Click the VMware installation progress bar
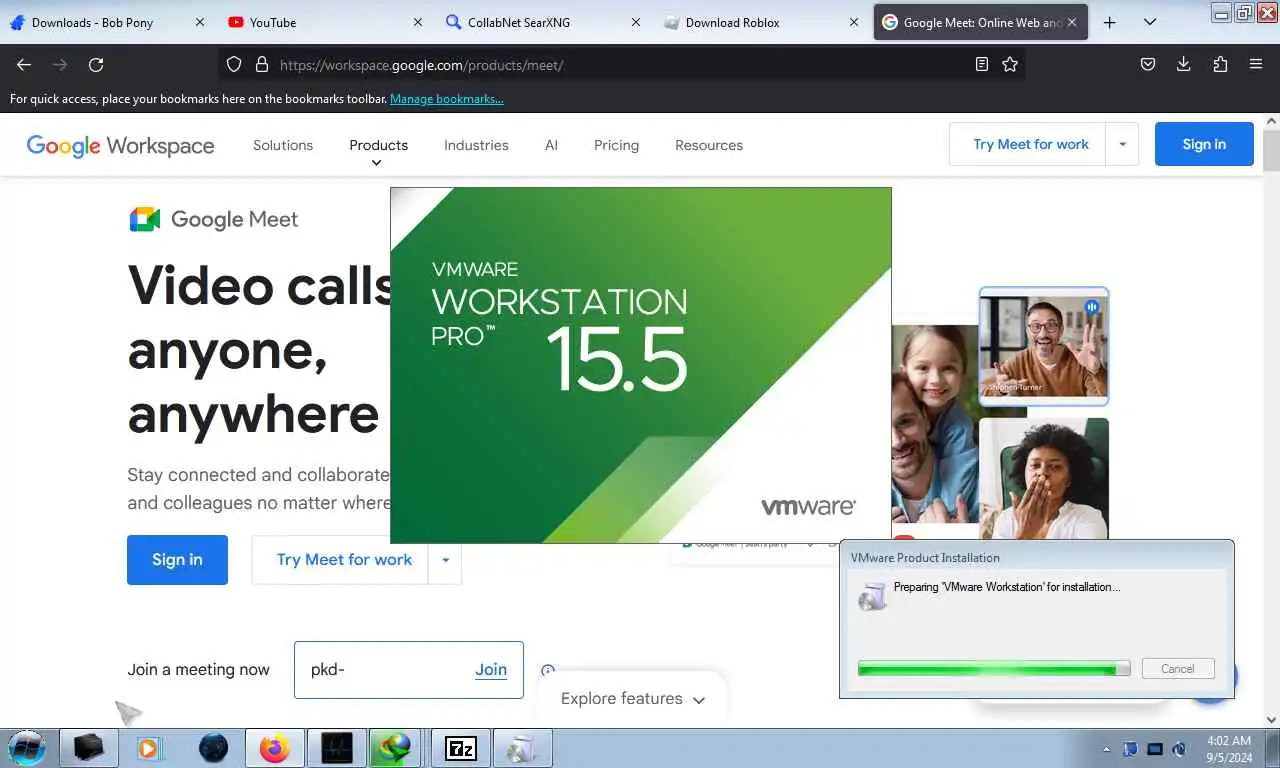The image size is (1280, 768). [x=994, y=669]
